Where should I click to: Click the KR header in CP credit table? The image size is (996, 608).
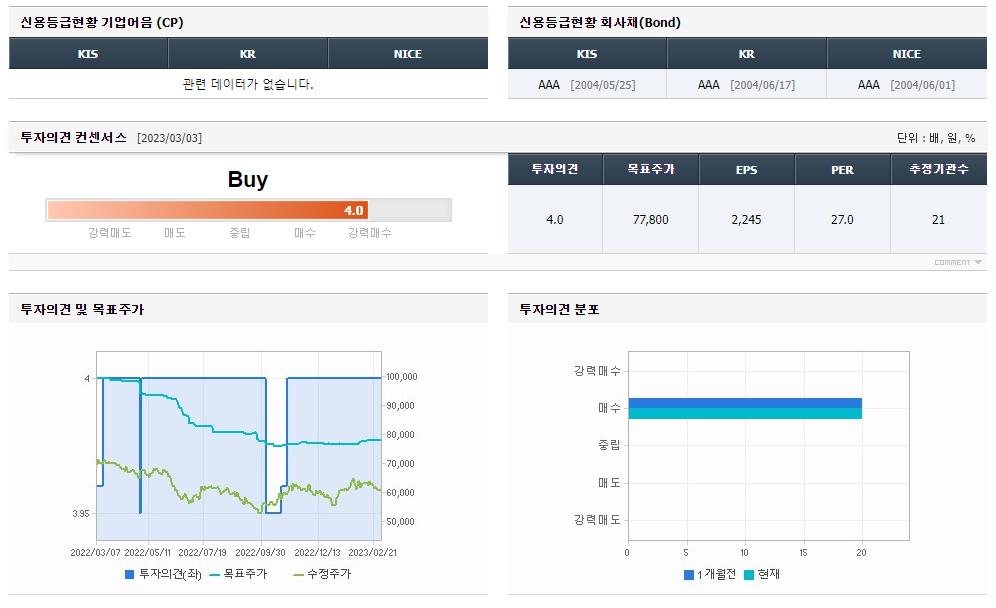(248, 53)
